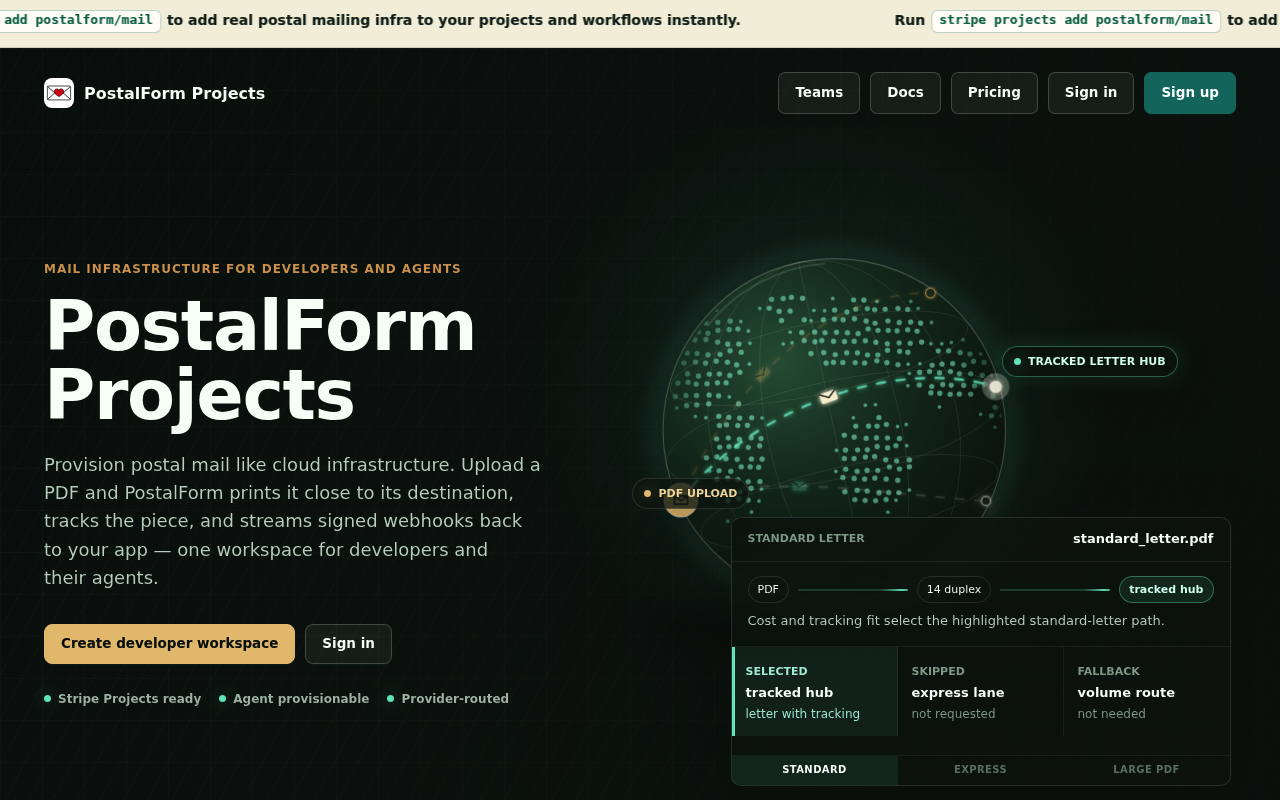
Task: View the Pricing page
Action: [x=994, y=93]
